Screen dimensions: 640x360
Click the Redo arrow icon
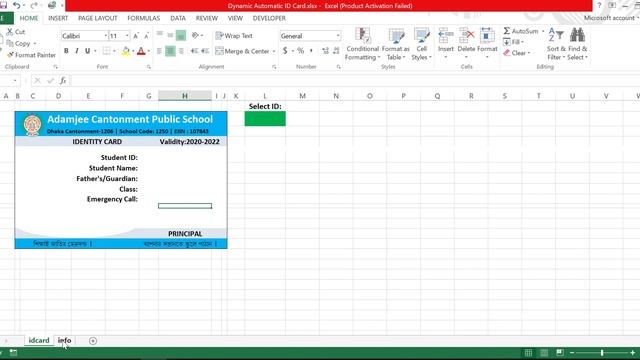point(34,5)
